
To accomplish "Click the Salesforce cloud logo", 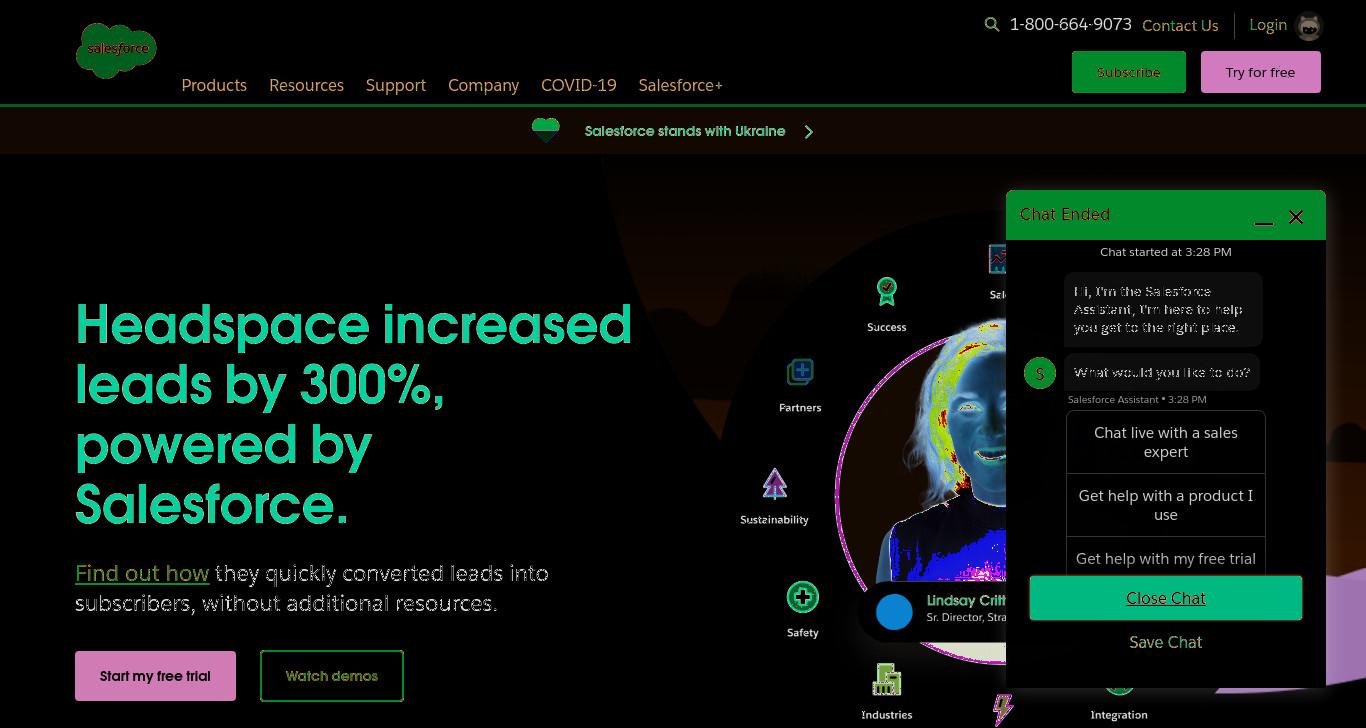I will (116, 50).
